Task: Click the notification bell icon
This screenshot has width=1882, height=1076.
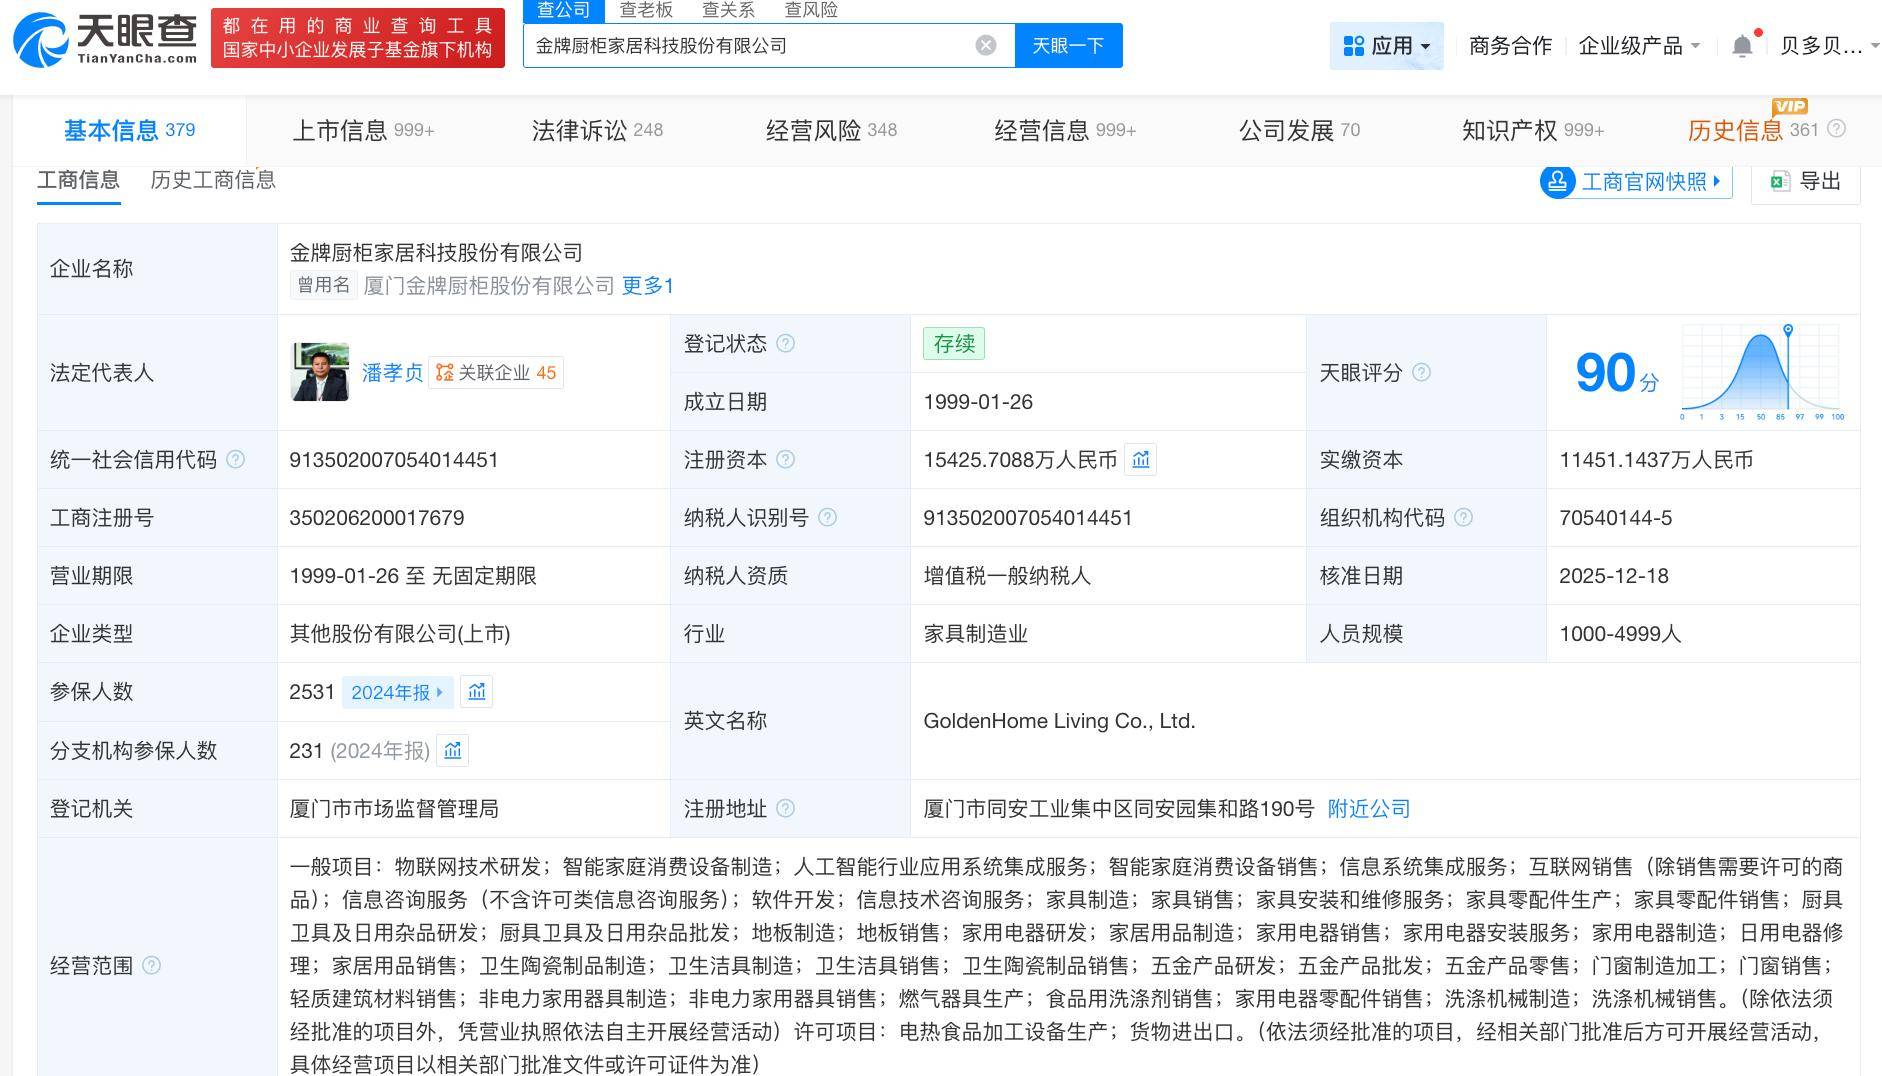Action: pos(1742,46)
